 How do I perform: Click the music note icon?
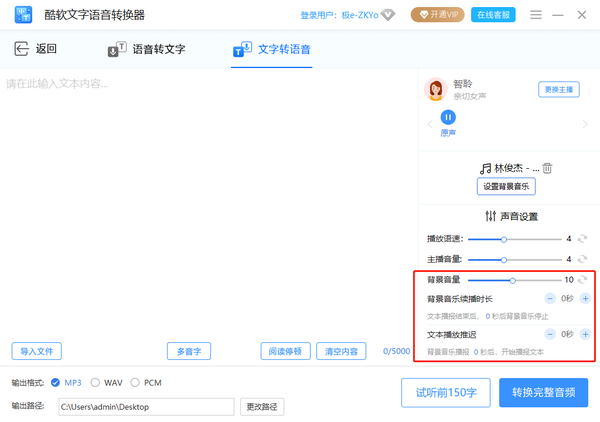pyautogui.click(x=485, y=168)
